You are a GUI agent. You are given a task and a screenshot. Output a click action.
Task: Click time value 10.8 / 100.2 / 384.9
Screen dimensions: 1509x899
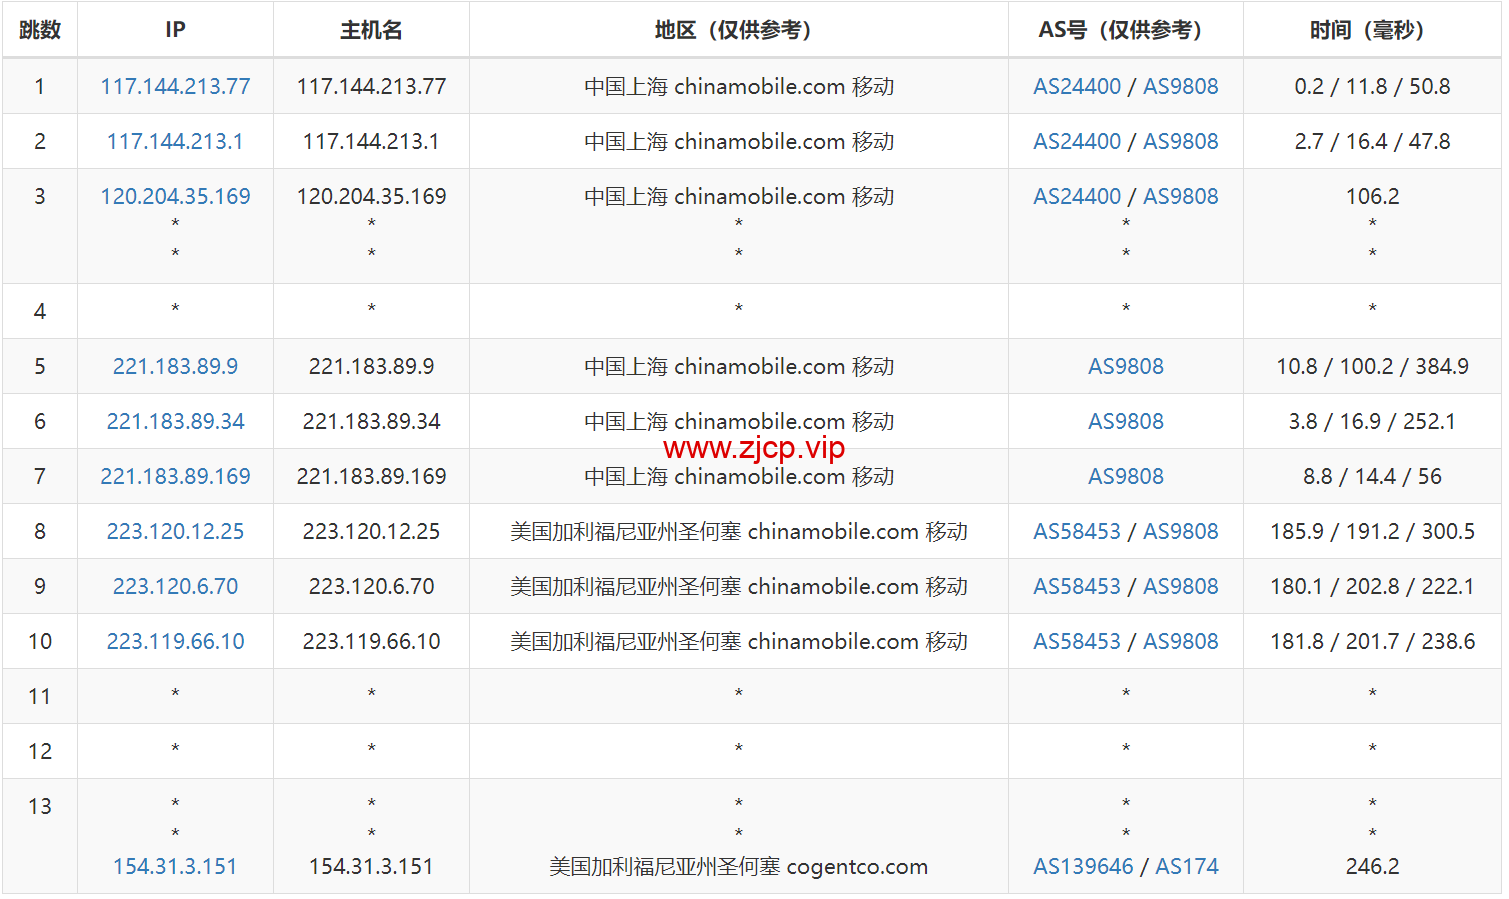tap(1372, 367)
